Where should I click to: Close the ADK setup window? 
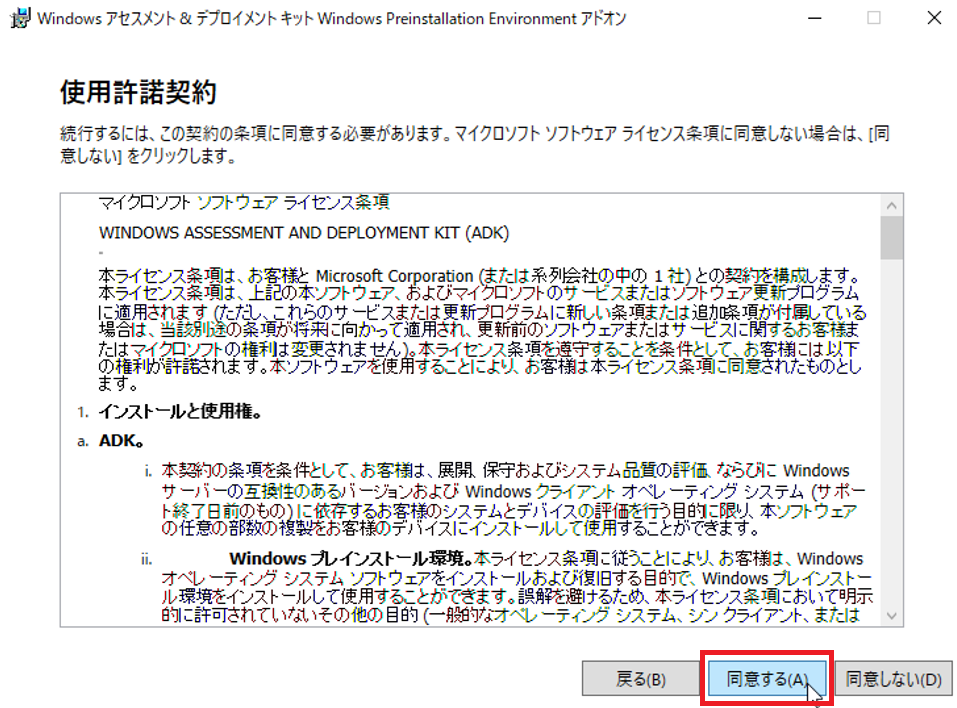(934, 18)
